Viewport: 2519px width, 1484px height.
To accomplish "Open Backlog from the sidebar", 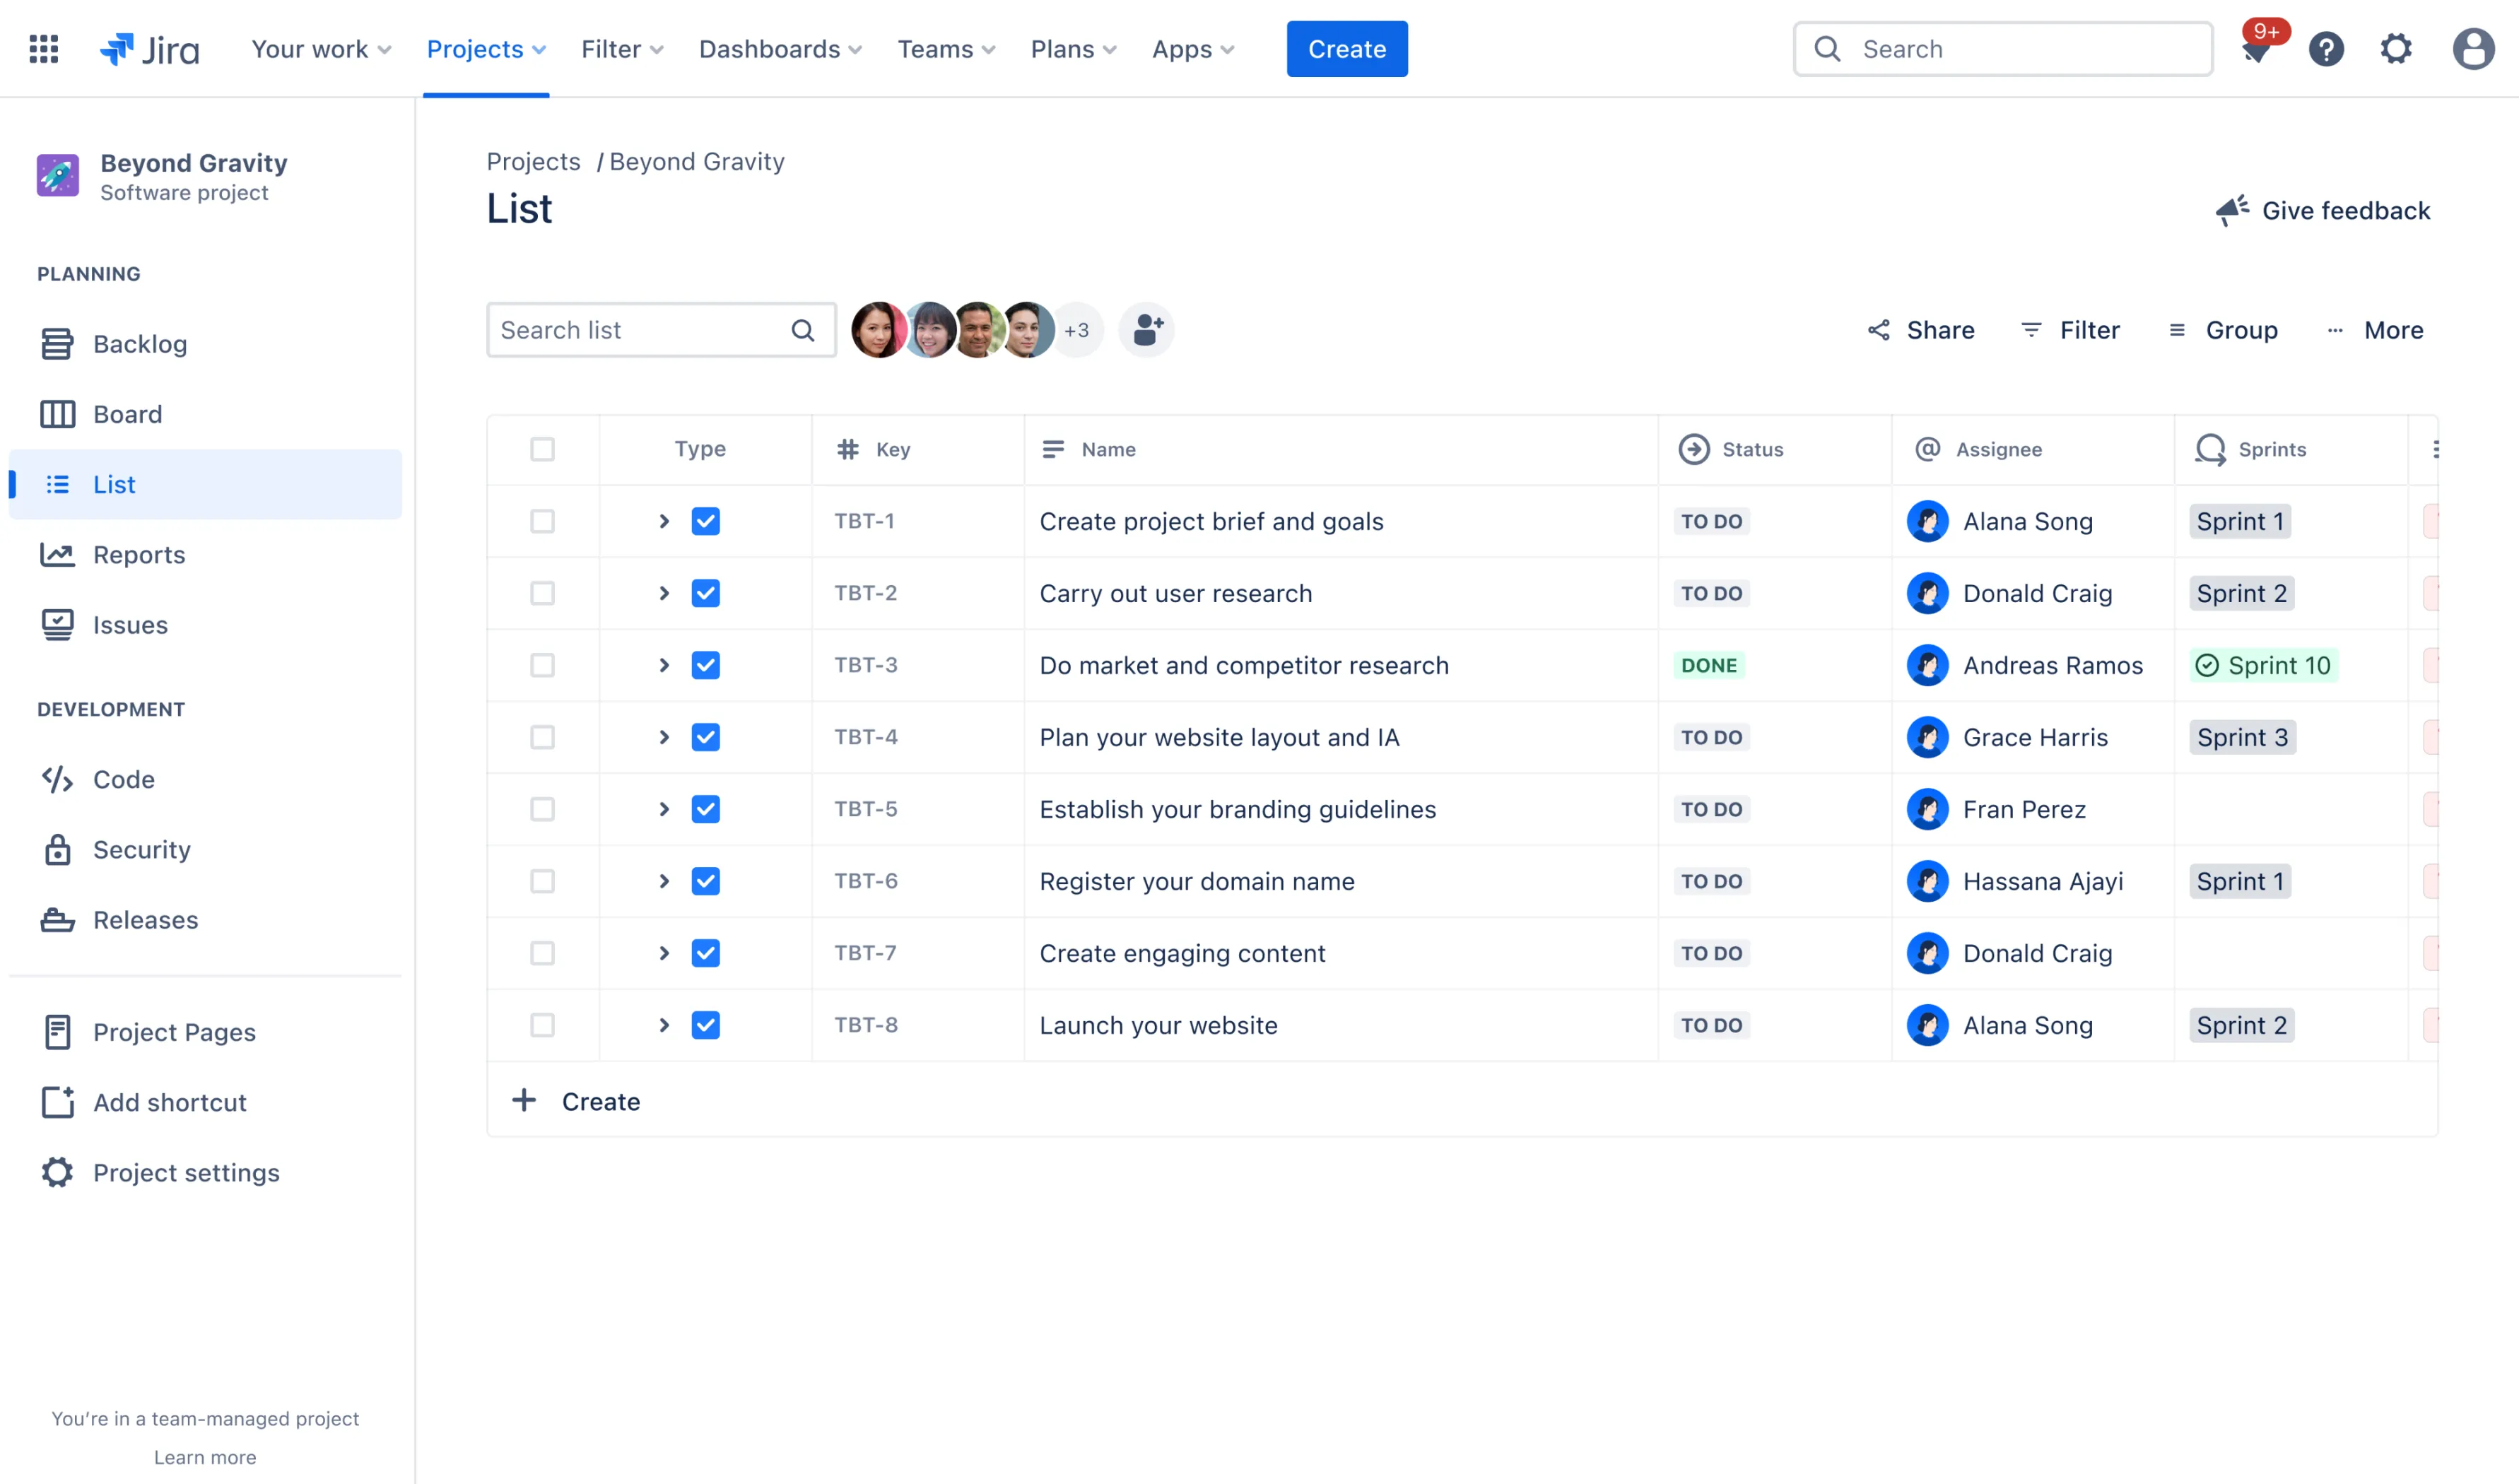I will pyautogui.click(x=139, y=344).
